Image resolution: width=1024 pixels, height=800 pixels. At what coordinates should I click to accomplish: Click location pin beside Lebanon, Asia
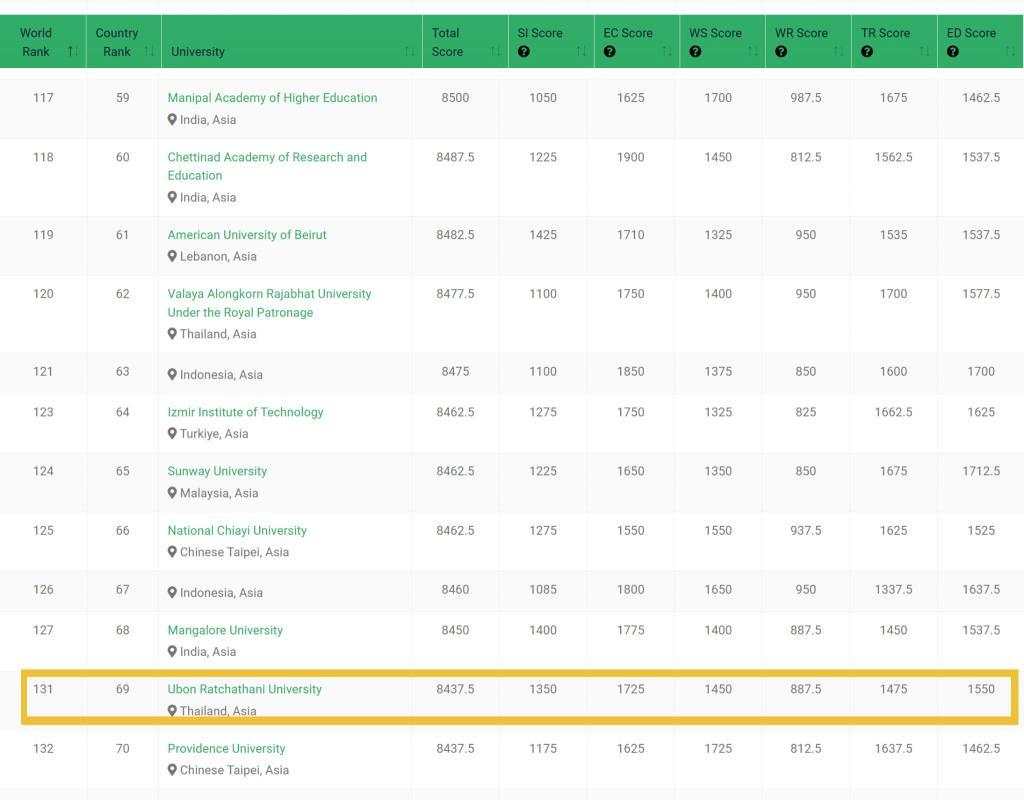172,256
